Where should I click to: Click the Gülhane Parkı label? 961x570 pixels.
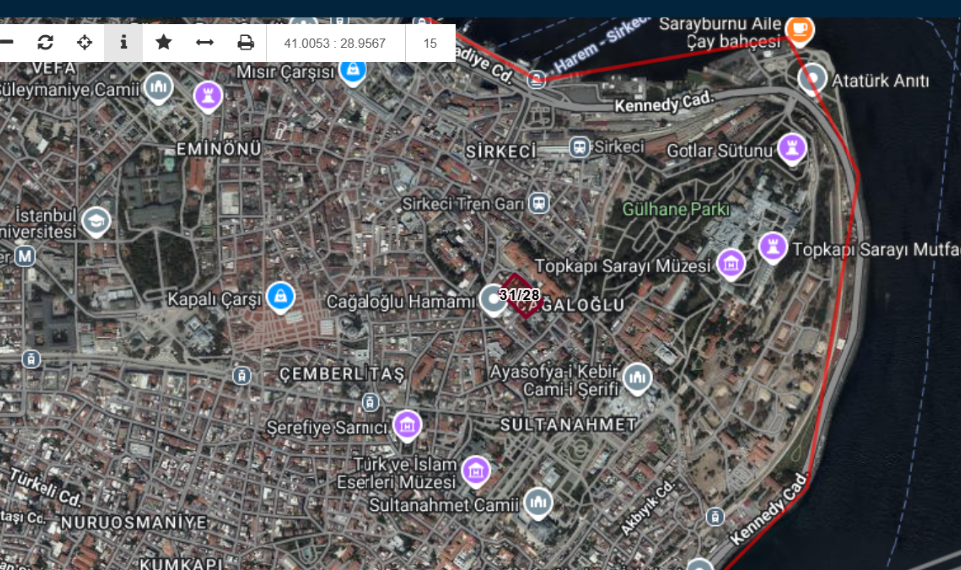pos(676,210)
